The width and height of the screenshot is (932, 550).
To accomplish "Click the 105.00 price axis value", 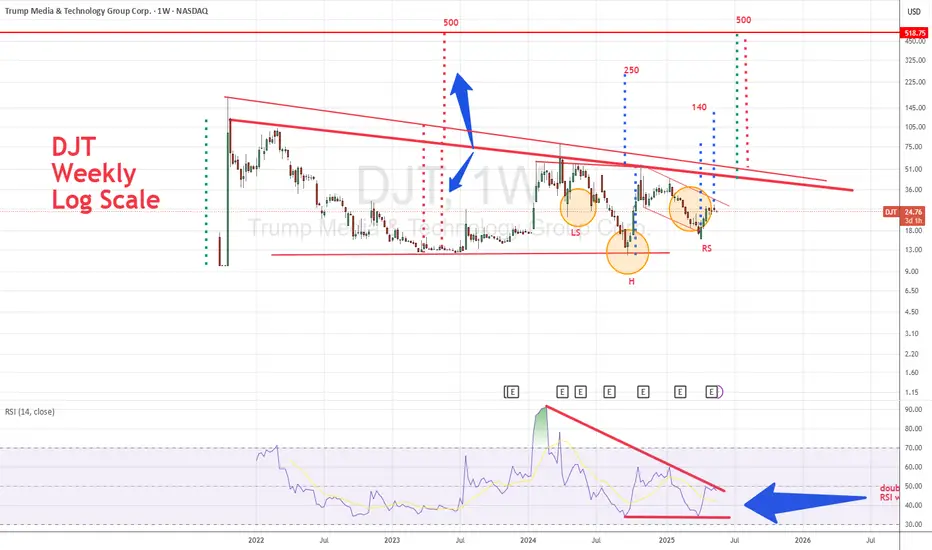I will (x=915, y=127).
